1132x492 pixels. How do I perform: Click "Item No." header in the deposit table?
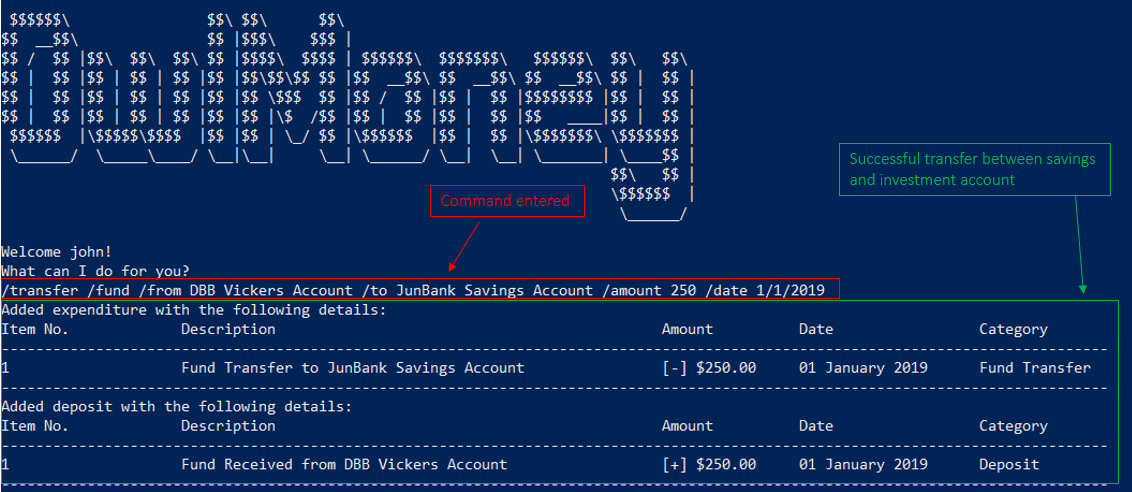35,425
